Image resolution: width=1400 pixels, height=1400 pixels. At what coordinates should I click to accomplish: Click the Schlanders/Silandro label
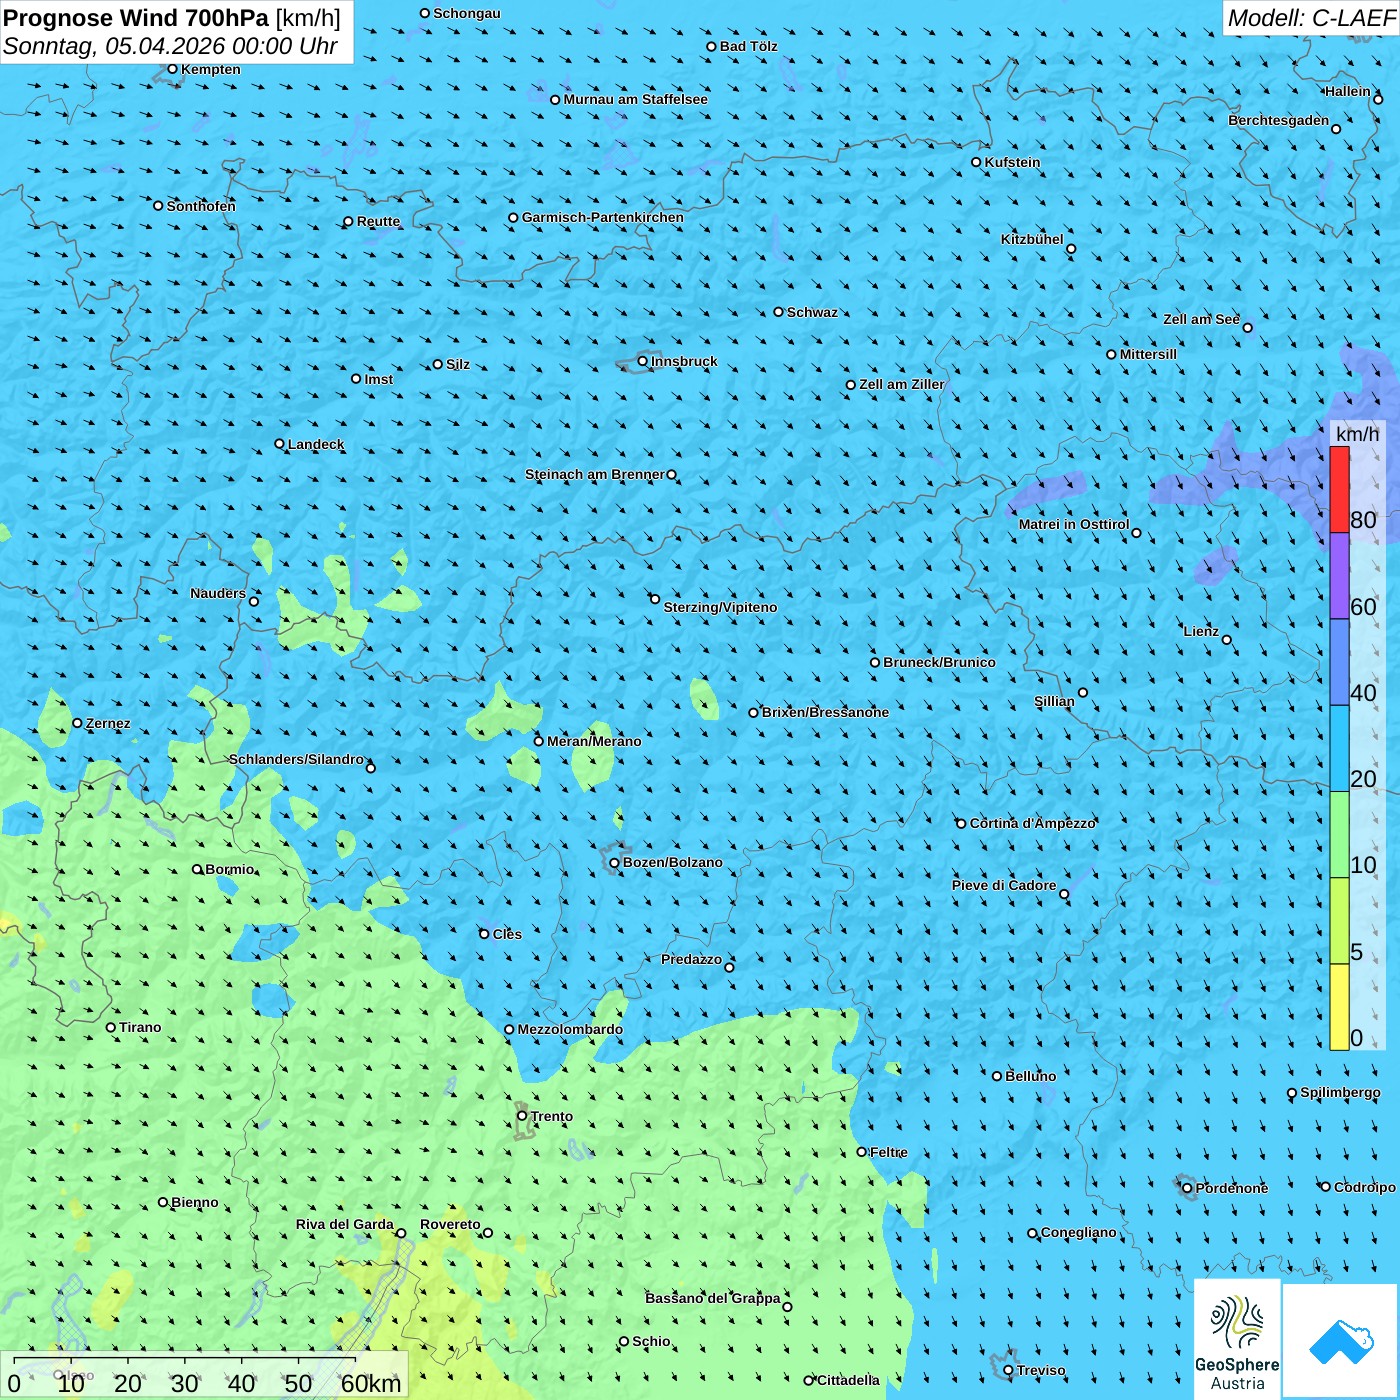pos(296,759)
